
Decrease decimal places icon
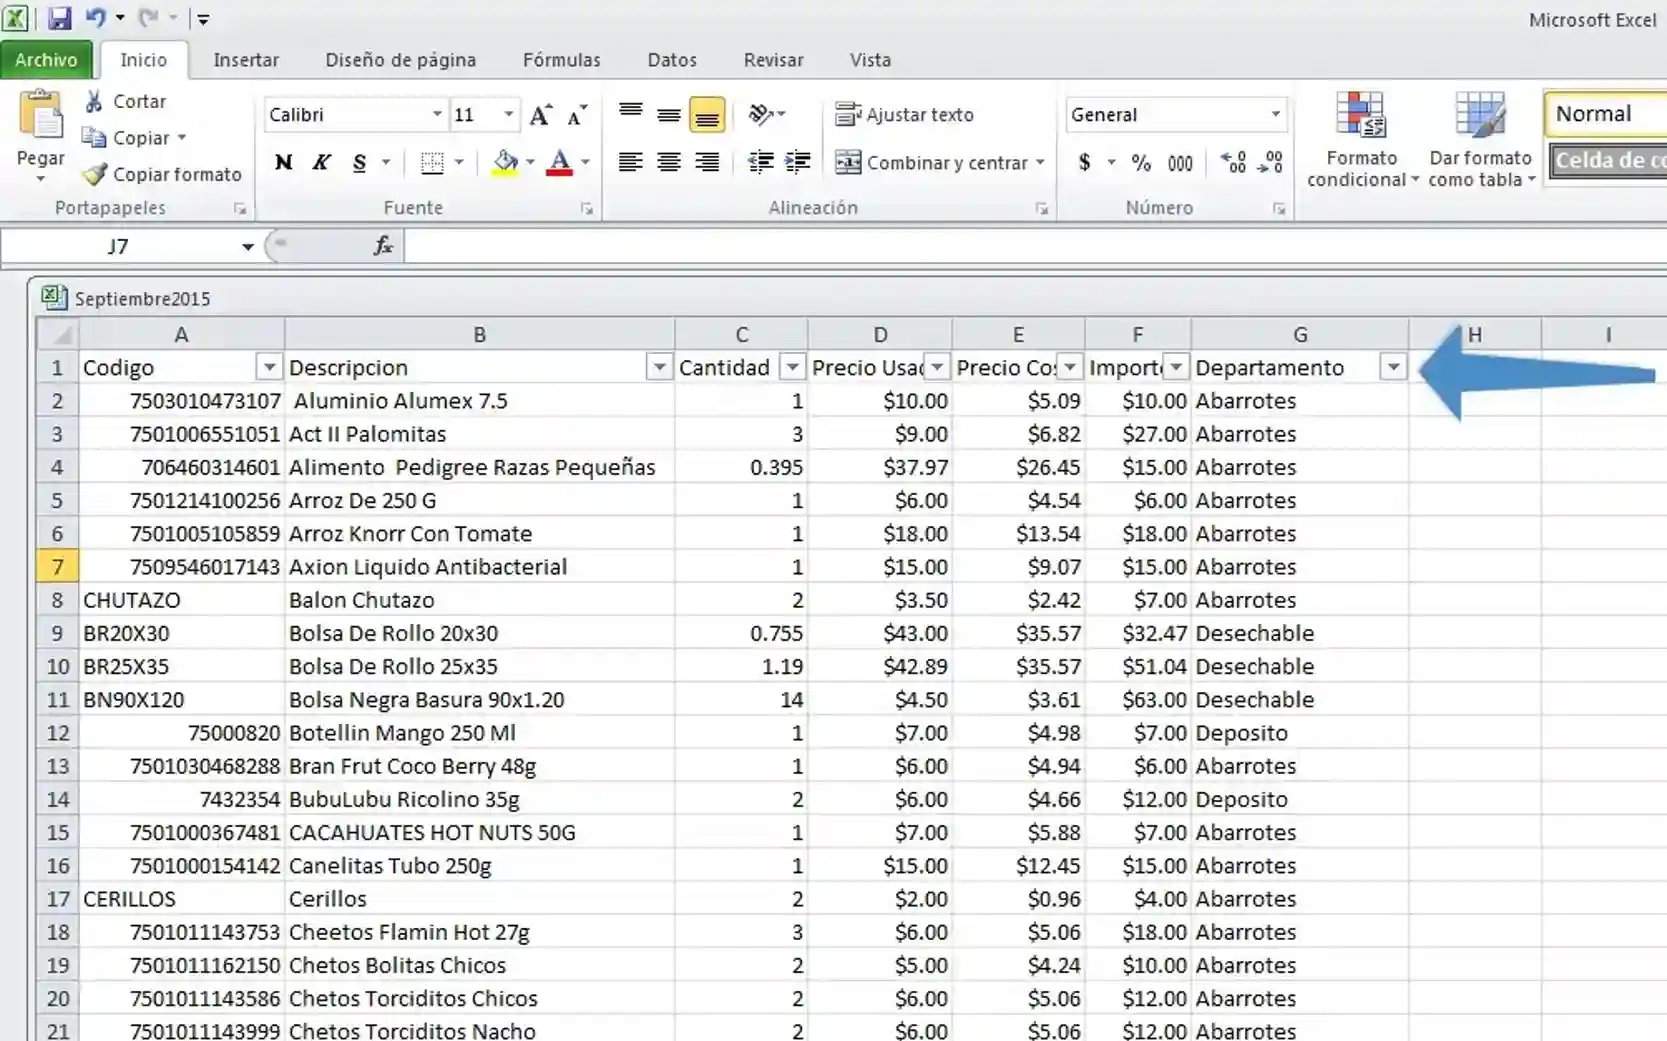1270,162
